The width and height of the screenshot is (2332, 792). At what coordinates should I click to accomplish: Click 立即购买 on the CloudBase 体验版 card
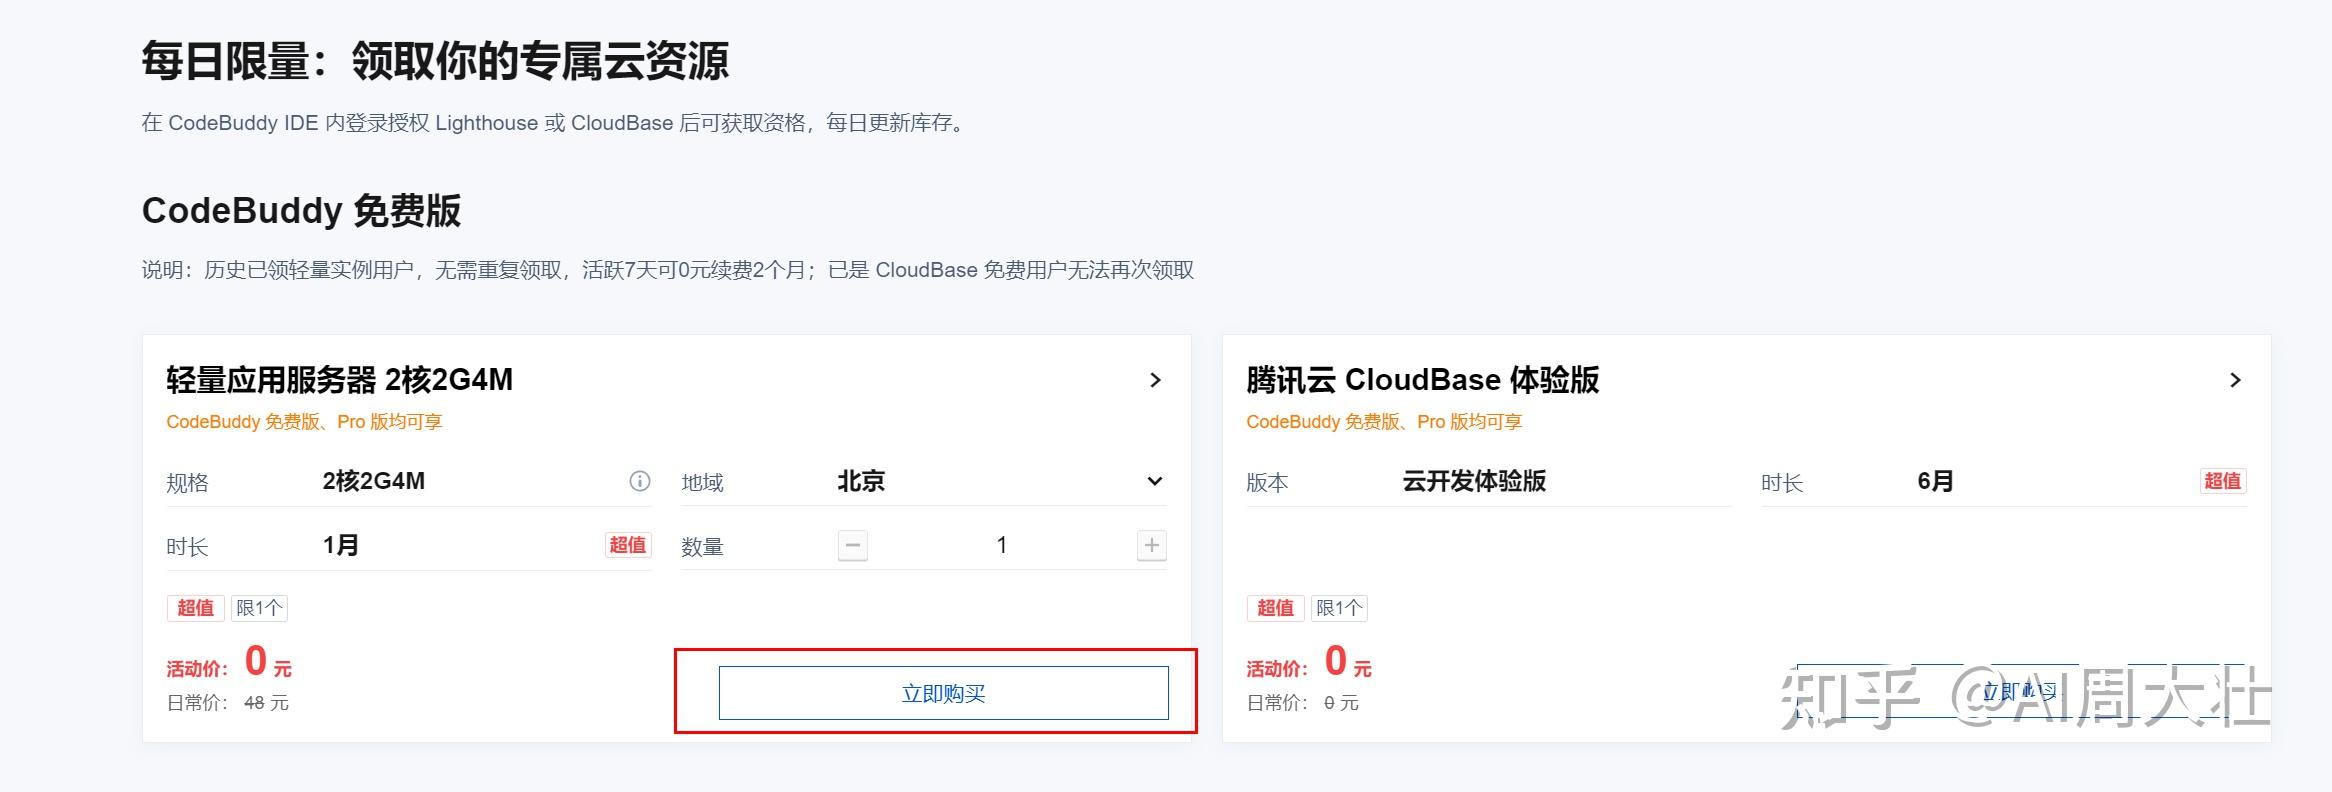2020,691
